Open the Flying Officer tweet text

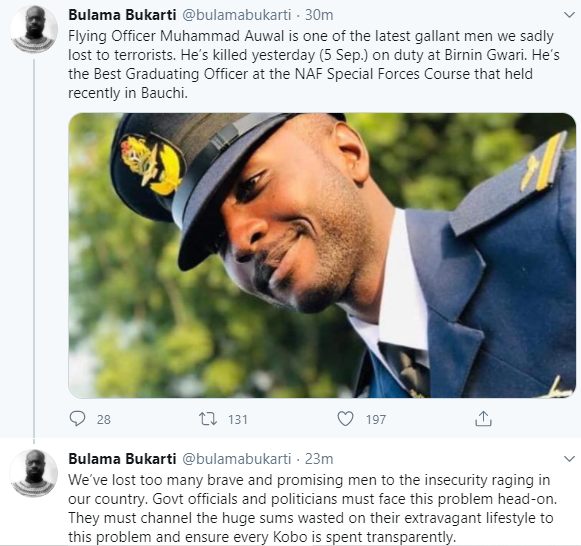314,64
